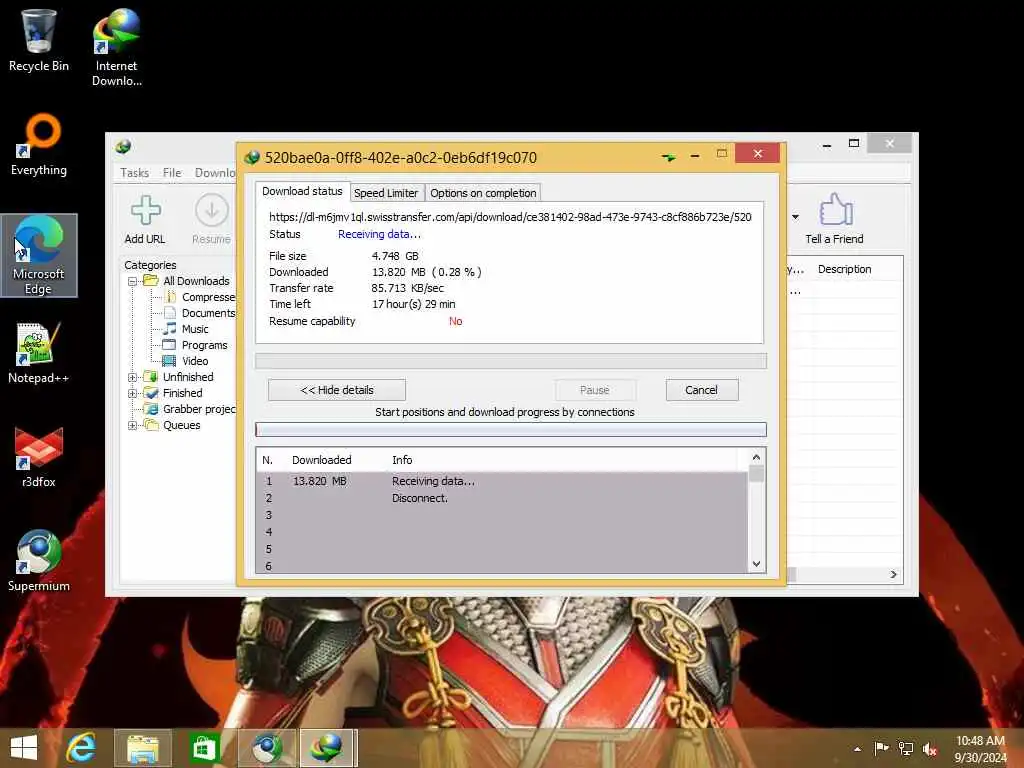
Task: Show hidden tray icons arrow
Action: click(857, 749)
